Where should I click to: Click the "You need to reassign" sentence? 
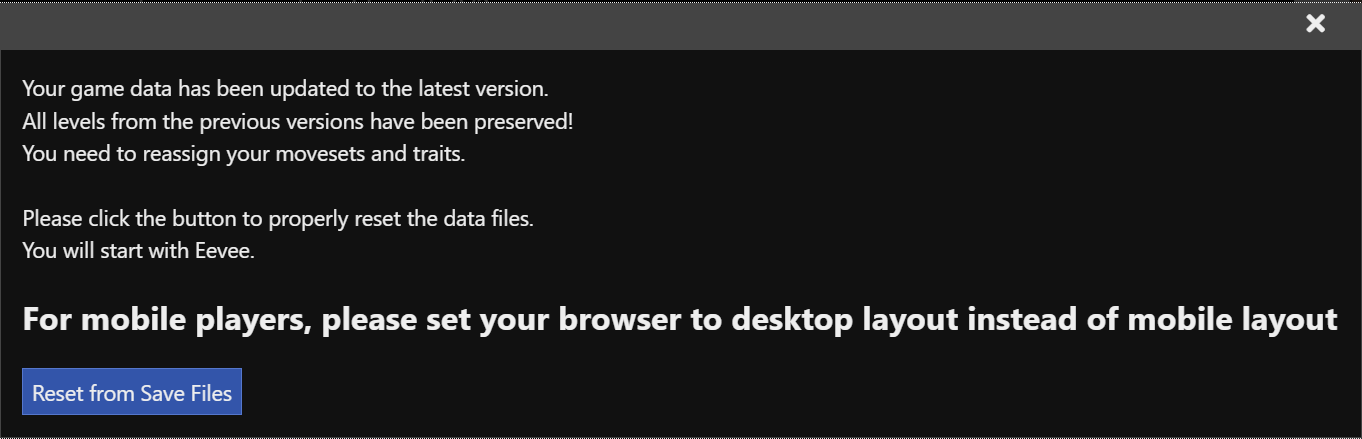pos(243,155)
